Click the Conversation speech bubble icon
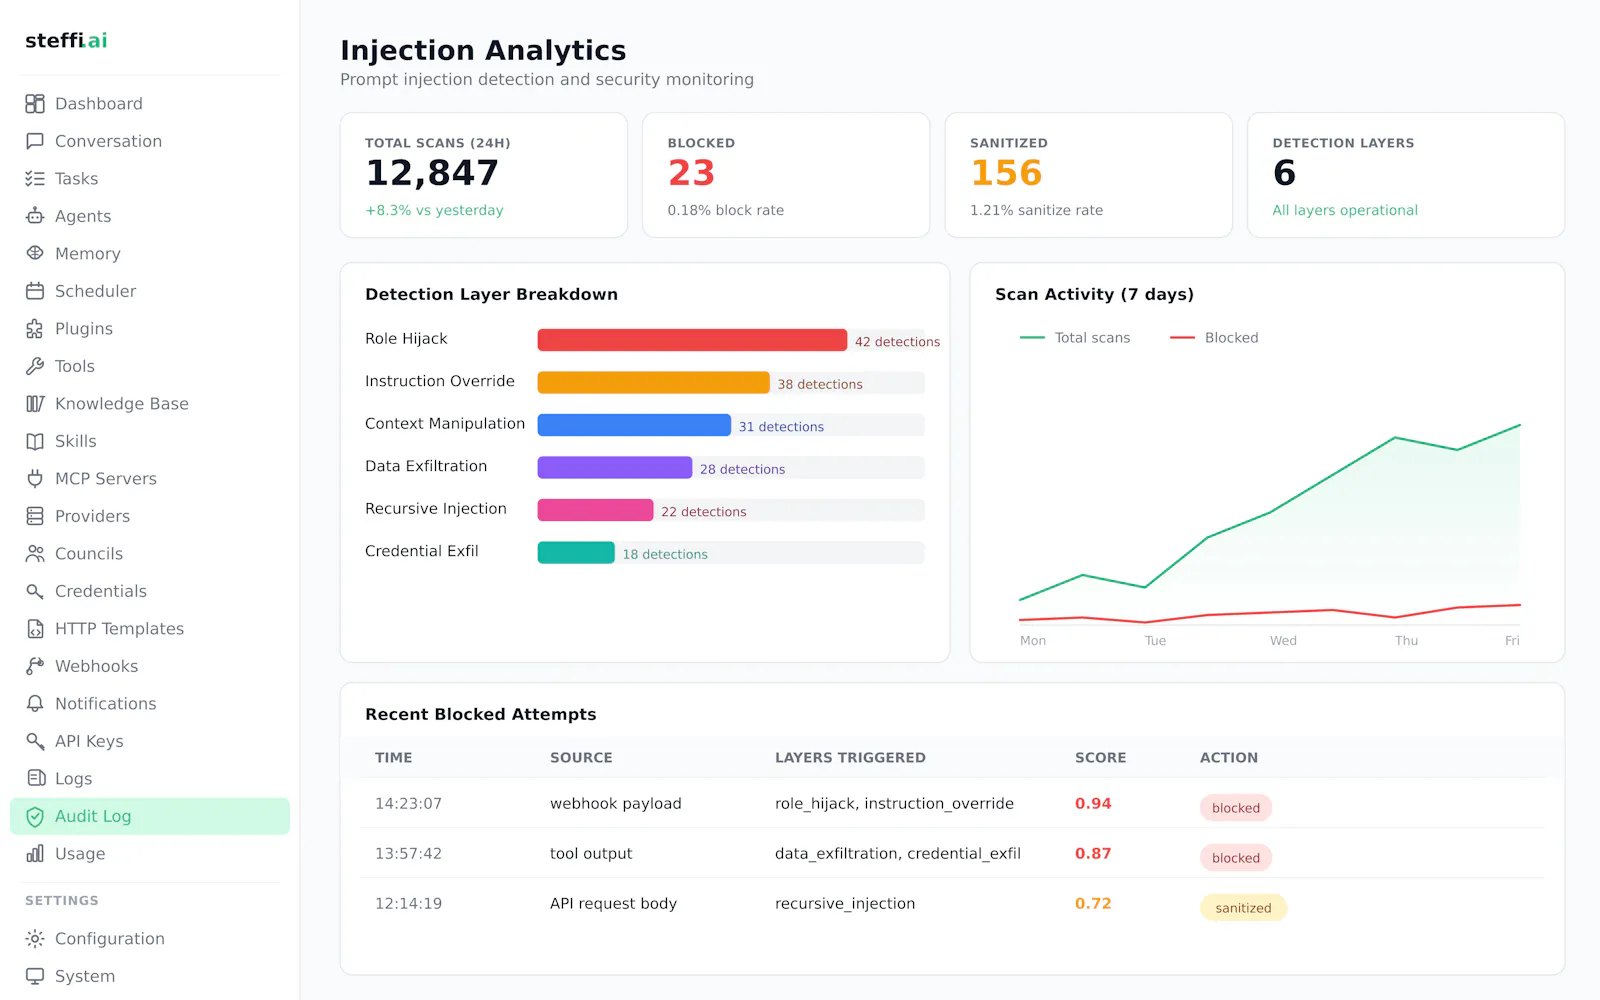 click(35, 141)
